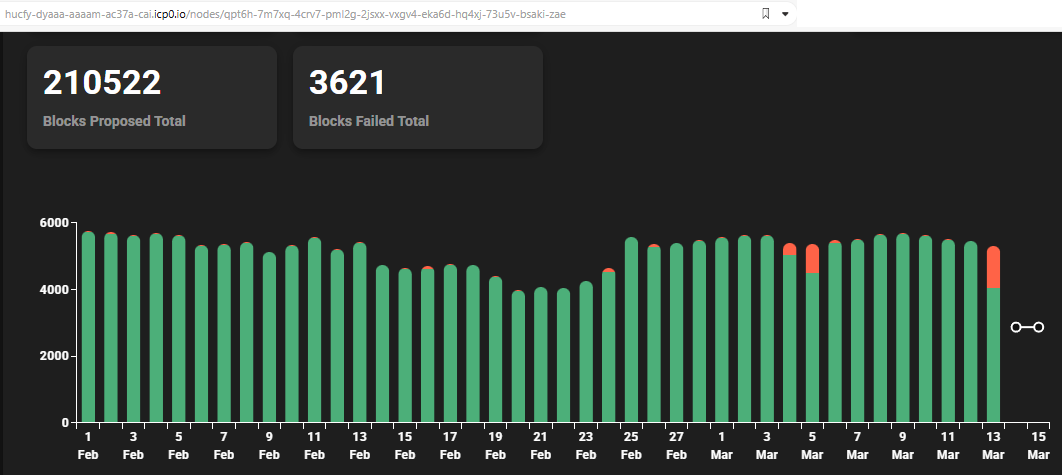Click the green bar for 27 Feb
The image size is (1062, 475).
pos(677,333)
